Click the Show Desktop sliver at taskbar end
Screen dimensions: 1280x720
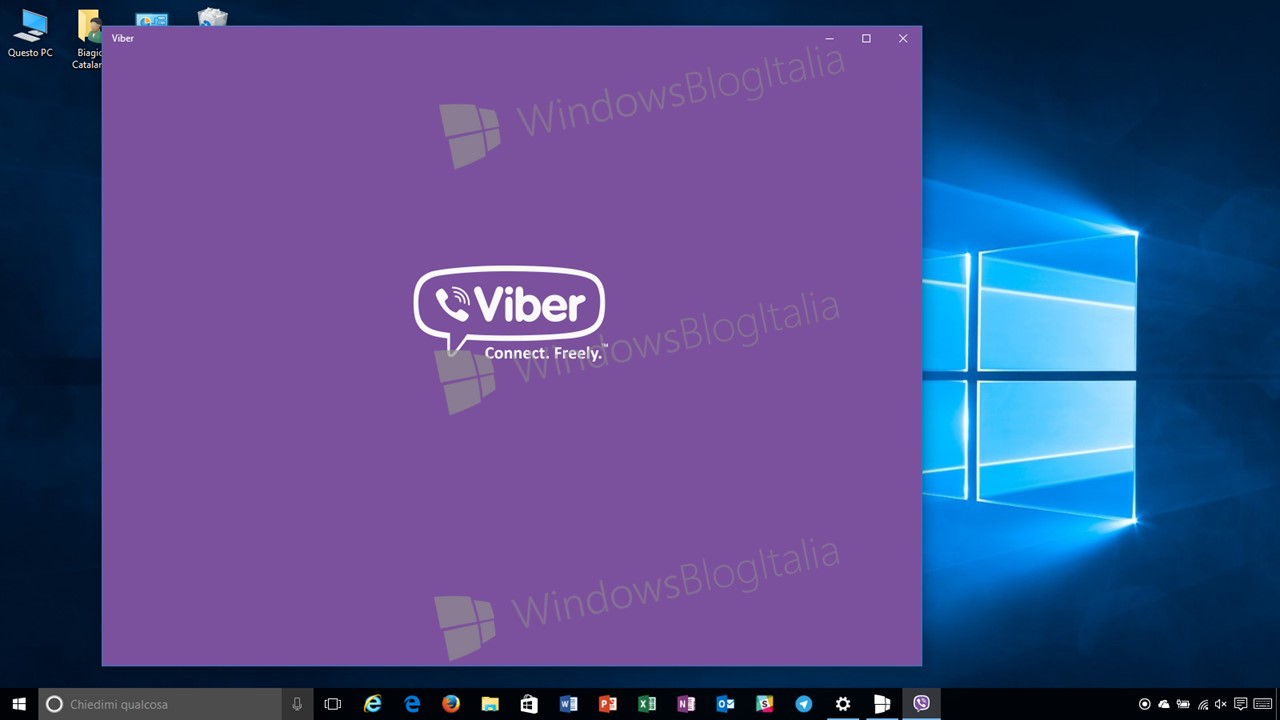click(1277, 704)
